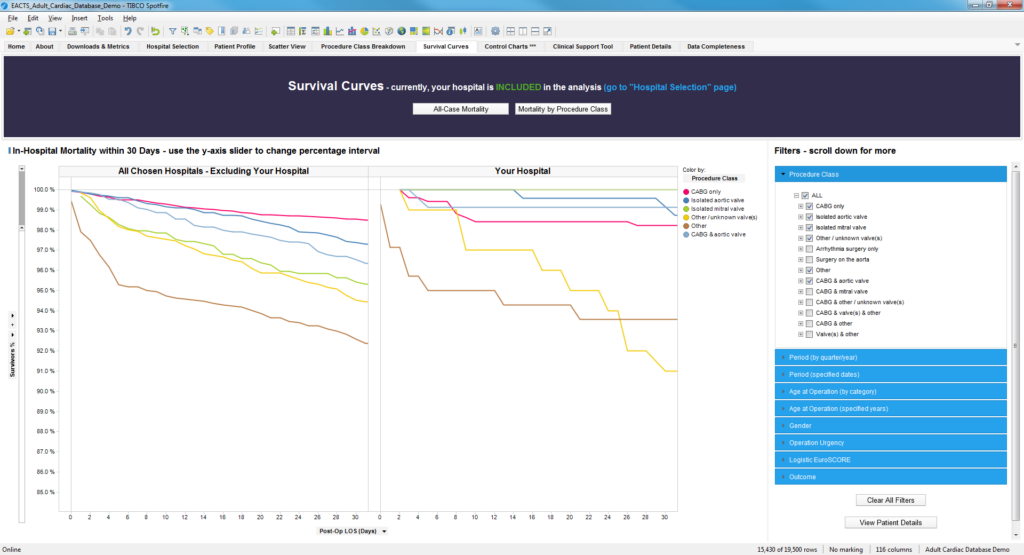
Task: Check the Arrhythmia surgery only checkbox
Action: coord(809,248)
